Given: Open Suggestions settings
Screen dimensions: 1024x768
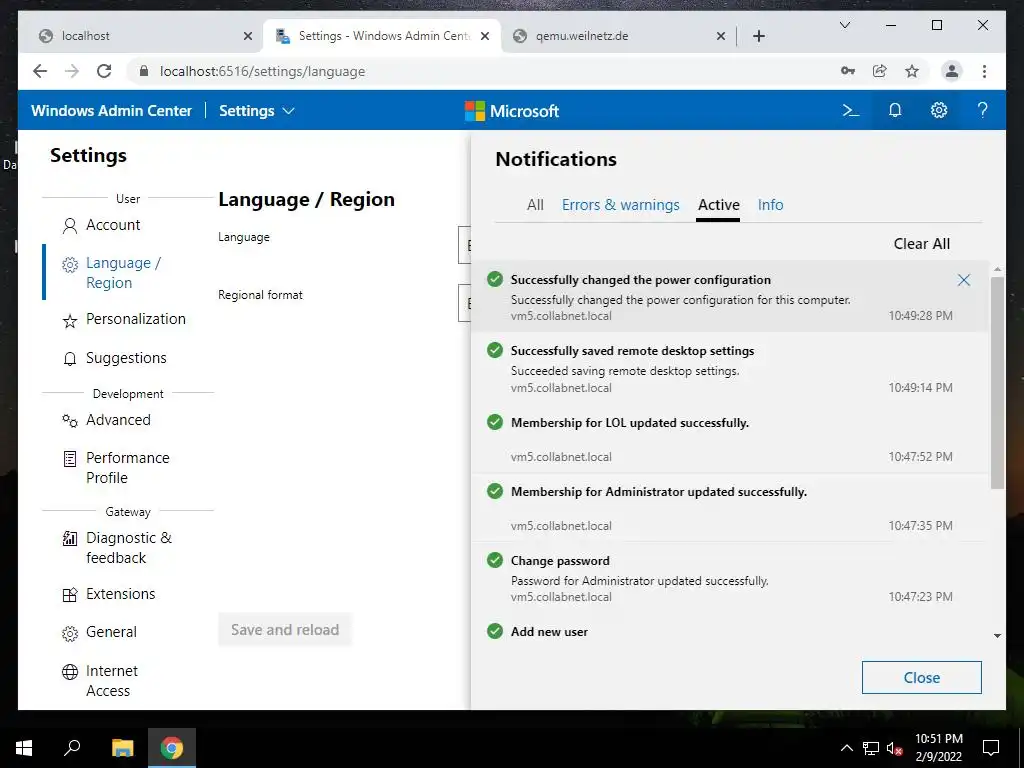Looking at the screenshot, I should point(126,358).
